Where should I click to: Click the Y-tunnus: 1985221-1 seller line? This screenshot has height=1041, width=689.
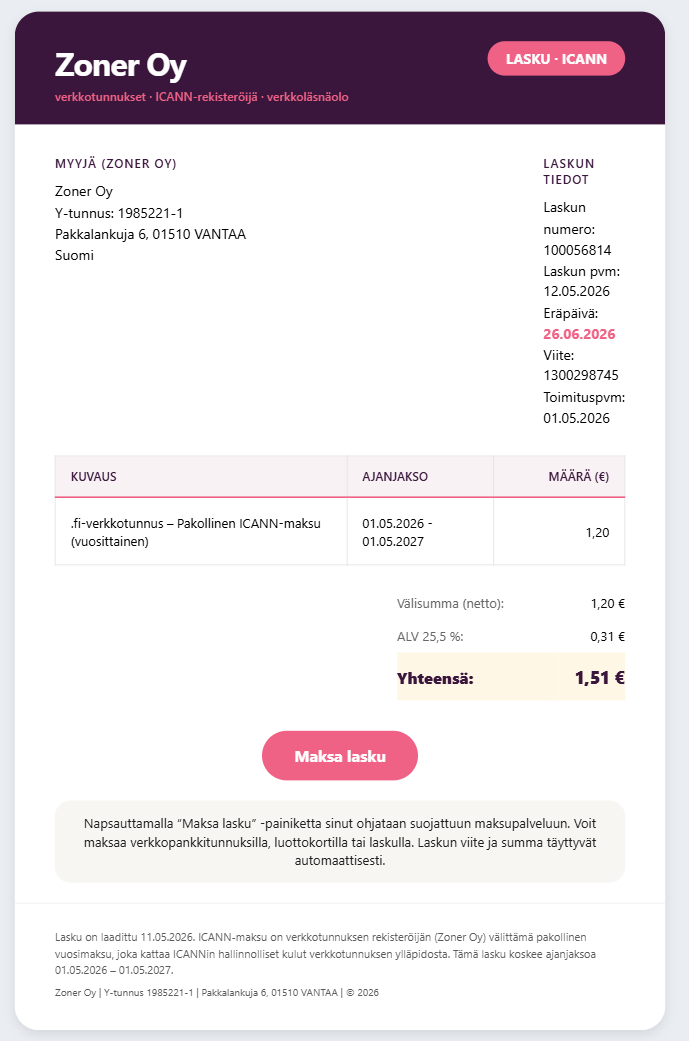pos(119,213)
